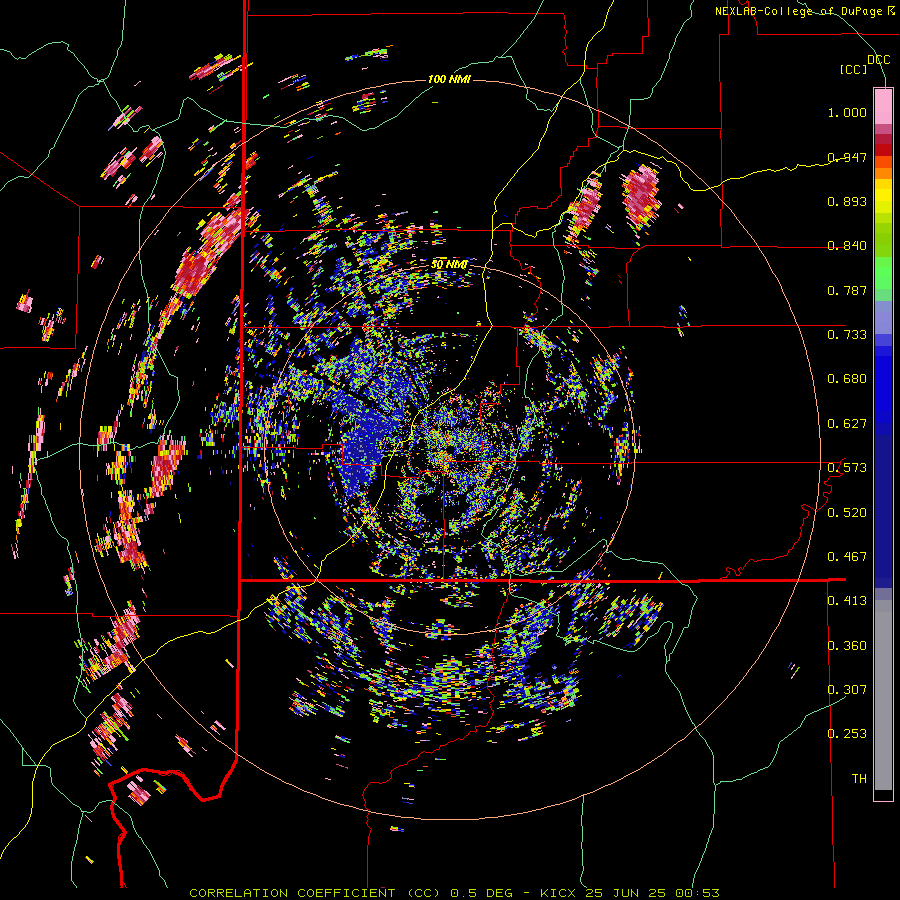The height and width of the screenshot is (900, 900).
Task: Click the pink segment of the color bar
Action: (883, 106)
